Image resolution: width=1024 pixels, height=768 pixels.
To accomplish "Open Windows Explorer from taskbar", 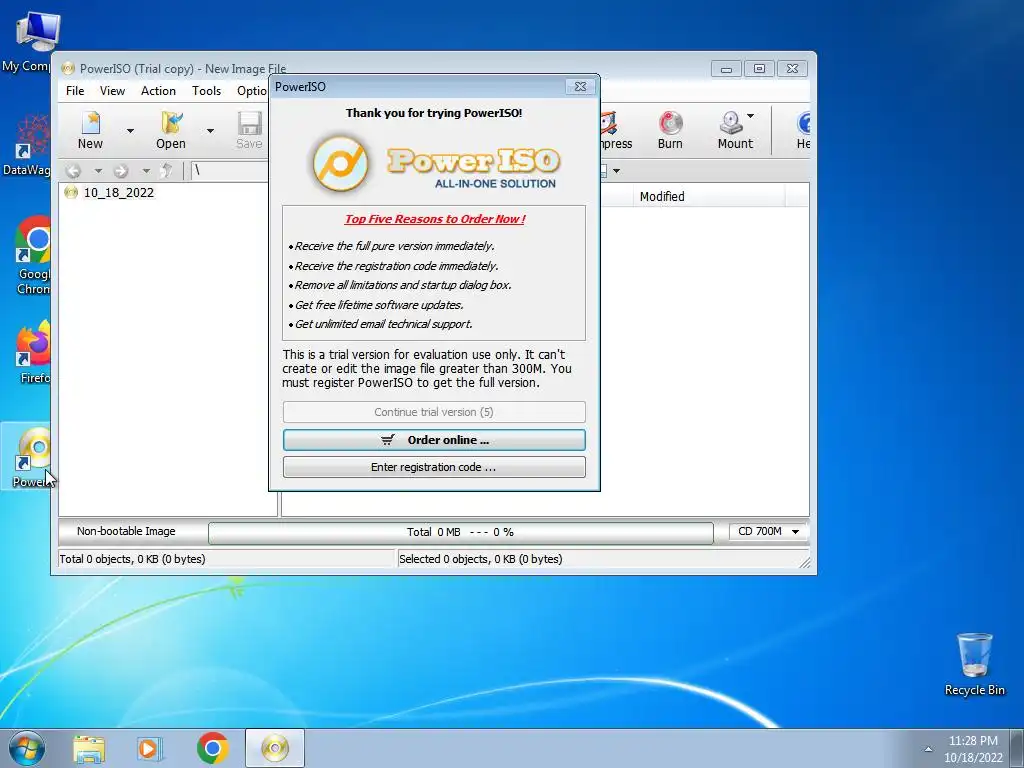I will pos(89,749).
